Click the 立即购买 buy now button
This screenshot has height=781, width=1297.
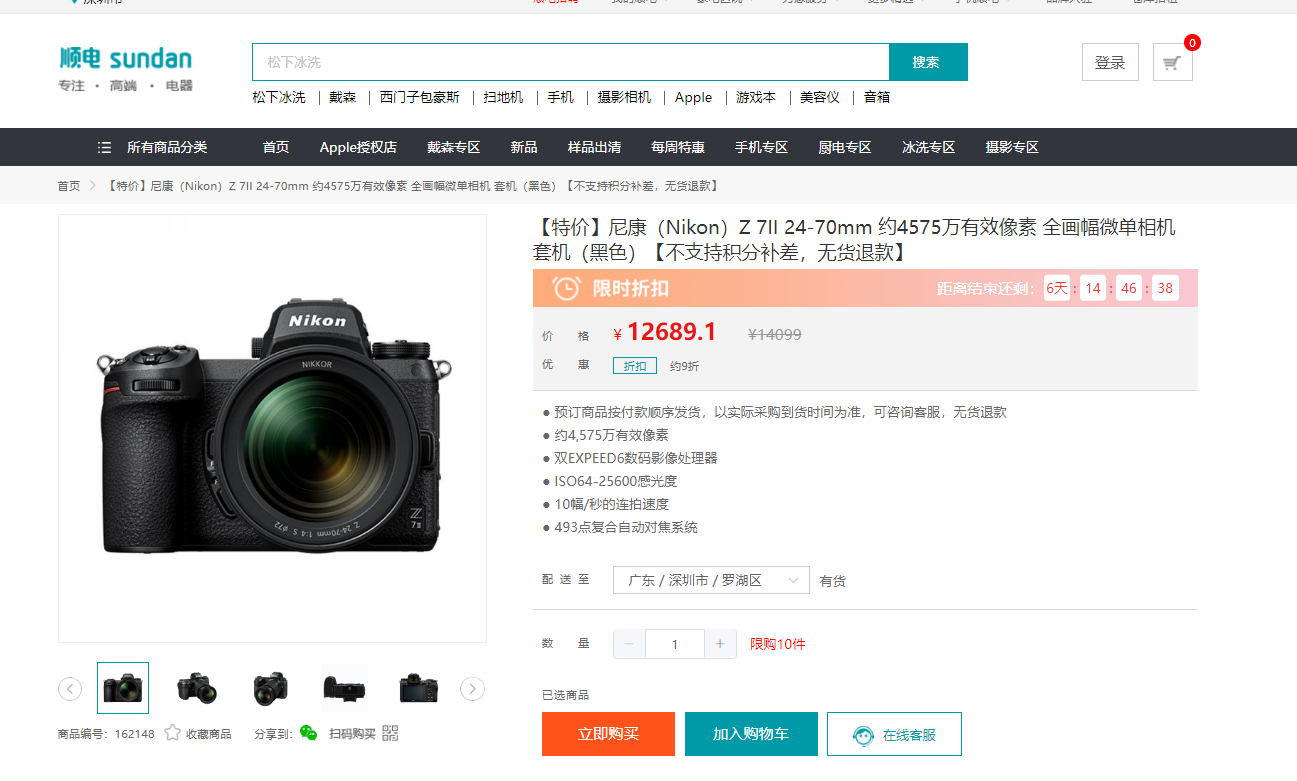(608, 734)
